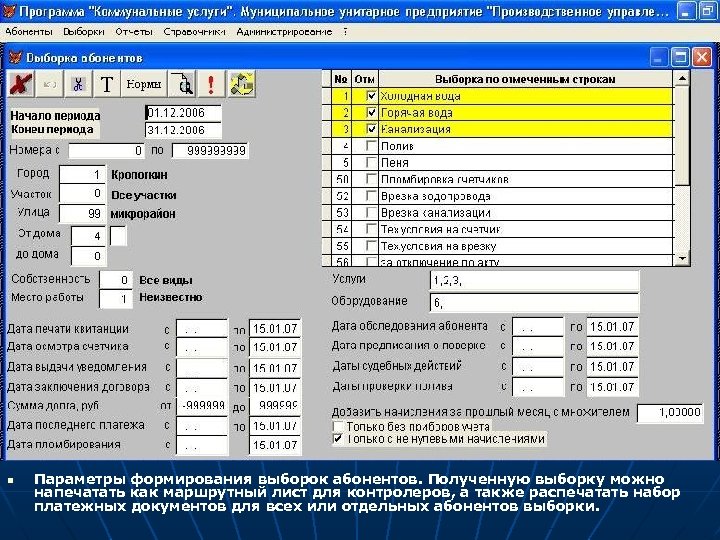Click the Отм column header

click(x=365, y=79)
